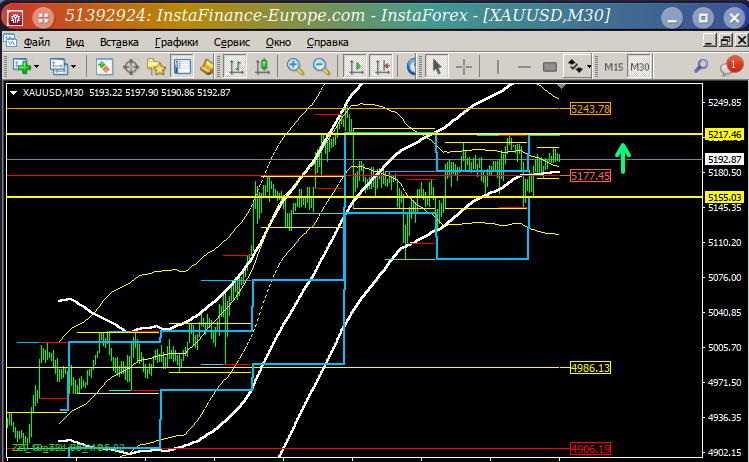Draw a vertical line tool

coord(498,66)
